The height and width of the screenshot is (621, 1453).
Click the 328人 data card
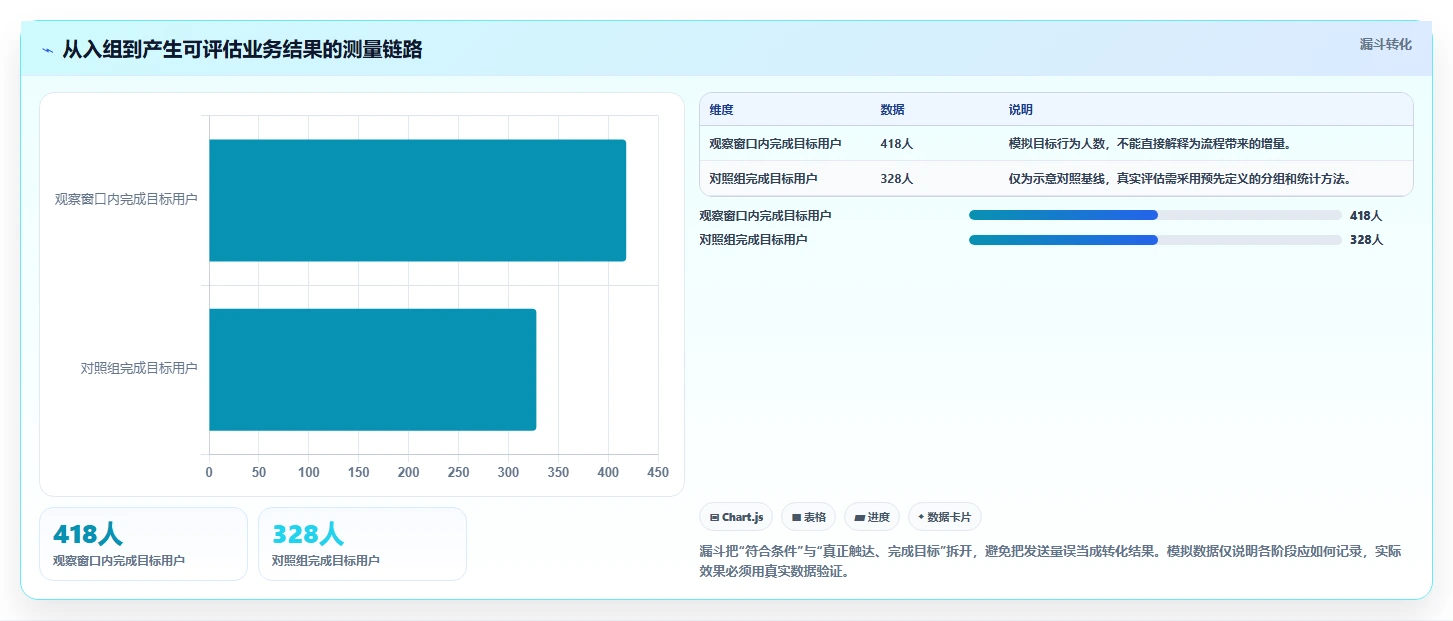(x=362, y=544)
